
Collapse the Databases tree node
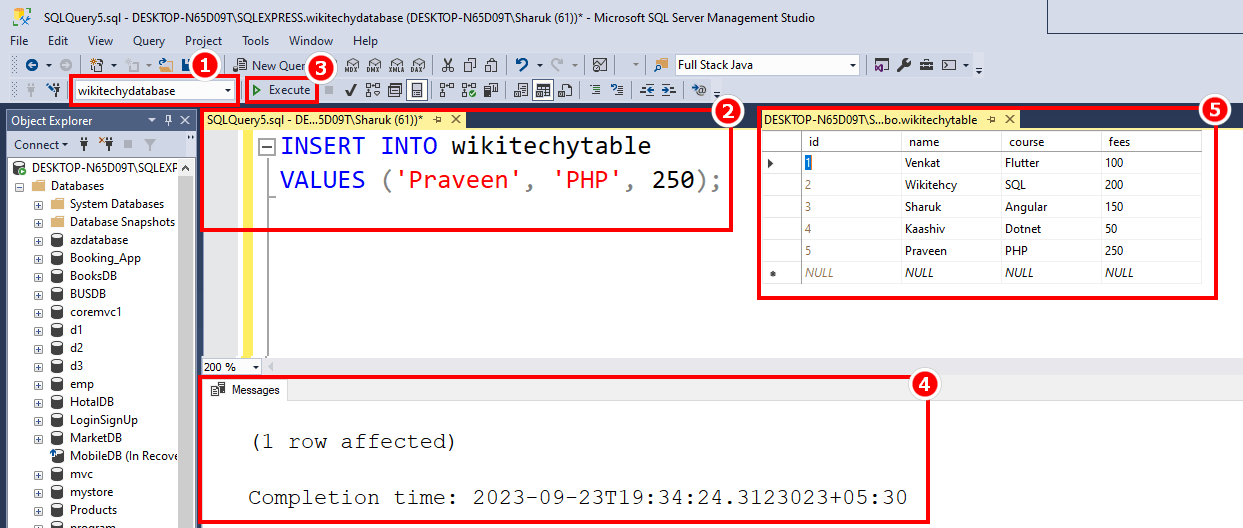tap(20, 186)
